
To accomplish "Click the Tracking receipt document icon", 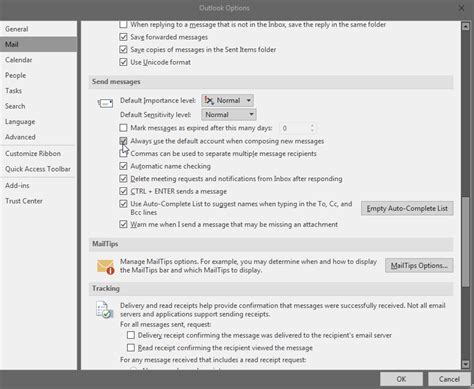I will 104,310.
